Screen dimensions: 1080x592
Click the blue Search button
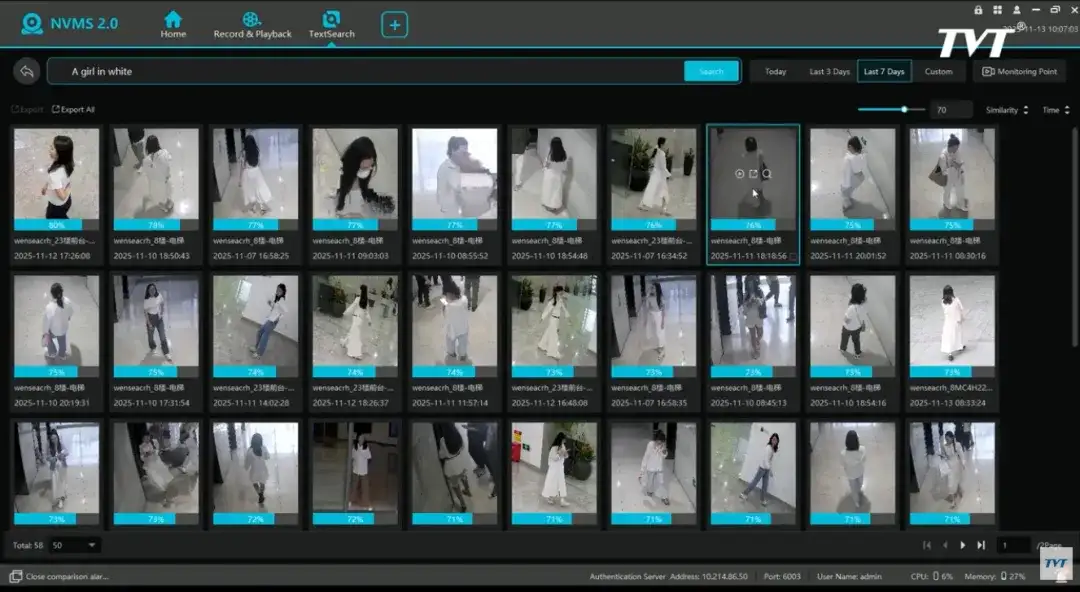click(x=711, y=71)
